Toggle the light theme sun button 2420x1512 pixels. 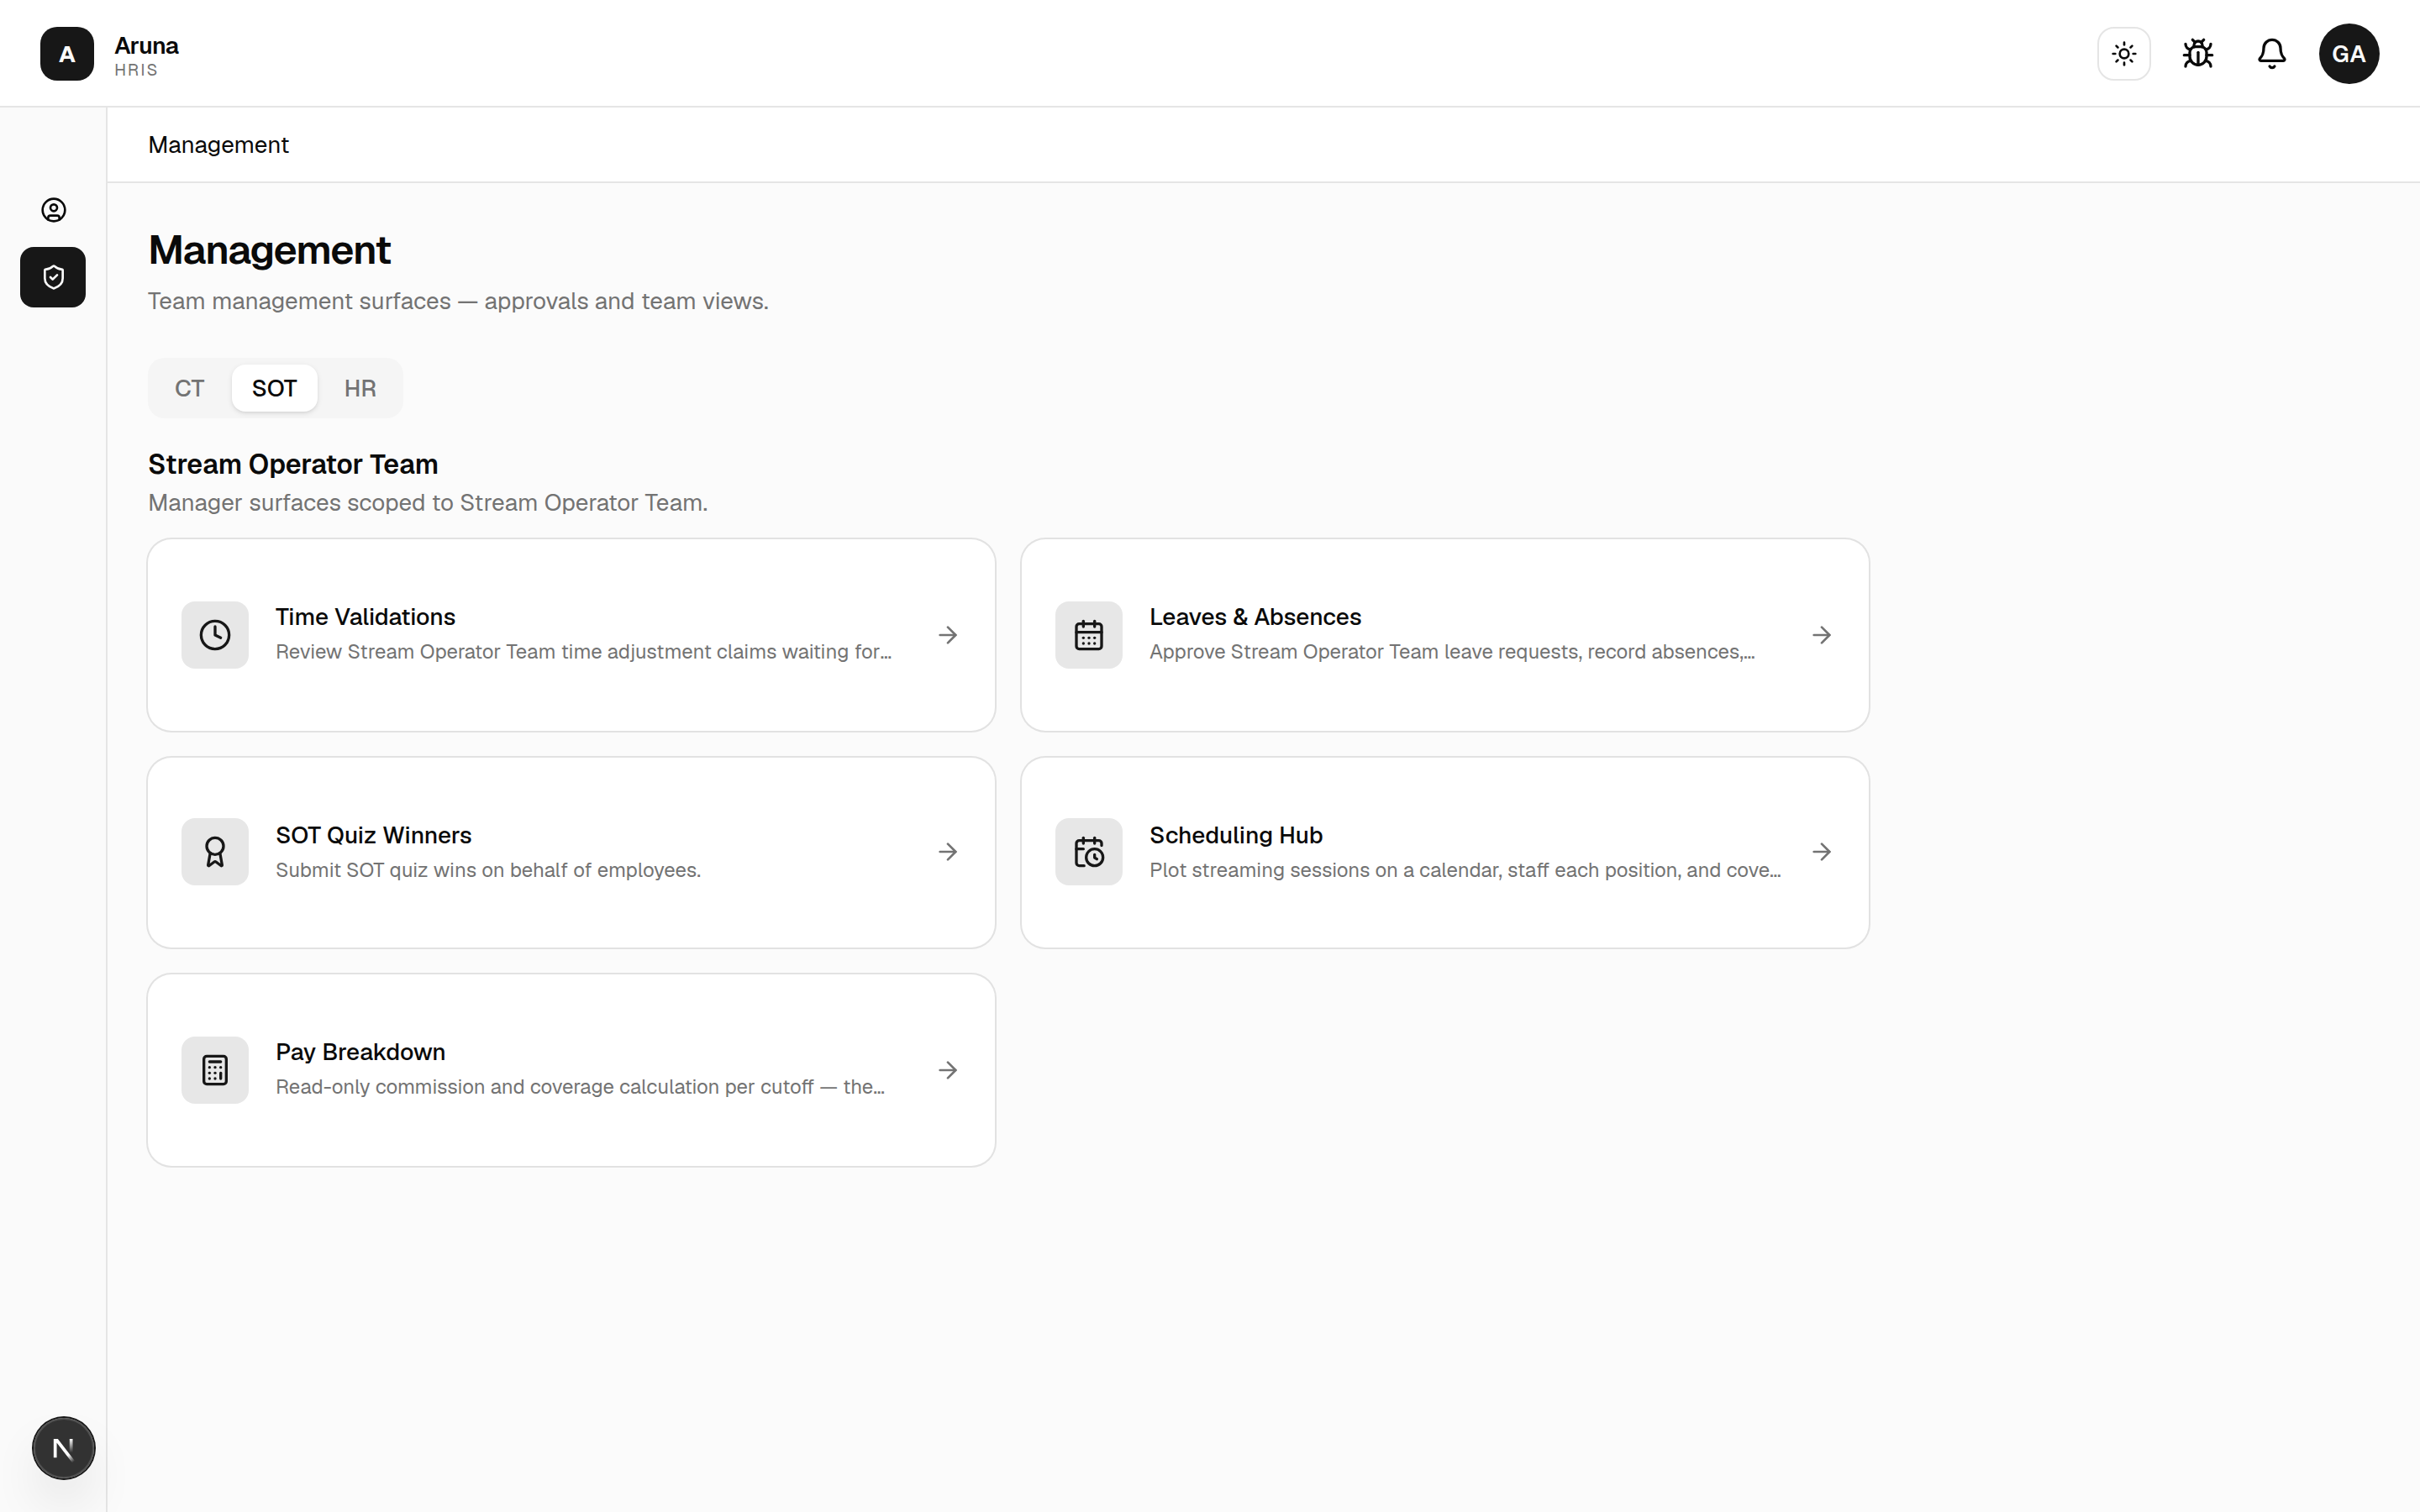[x=2124, y=54]
